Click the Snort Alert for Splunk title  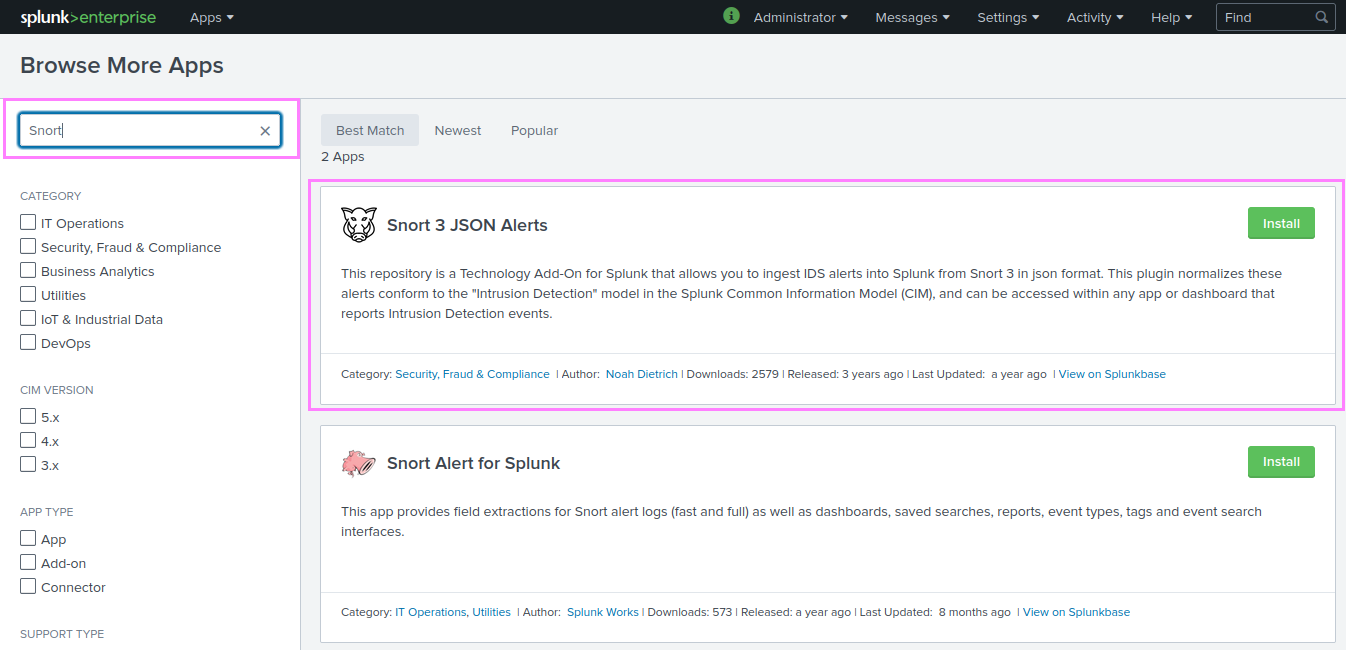click(x=473, y=463)
